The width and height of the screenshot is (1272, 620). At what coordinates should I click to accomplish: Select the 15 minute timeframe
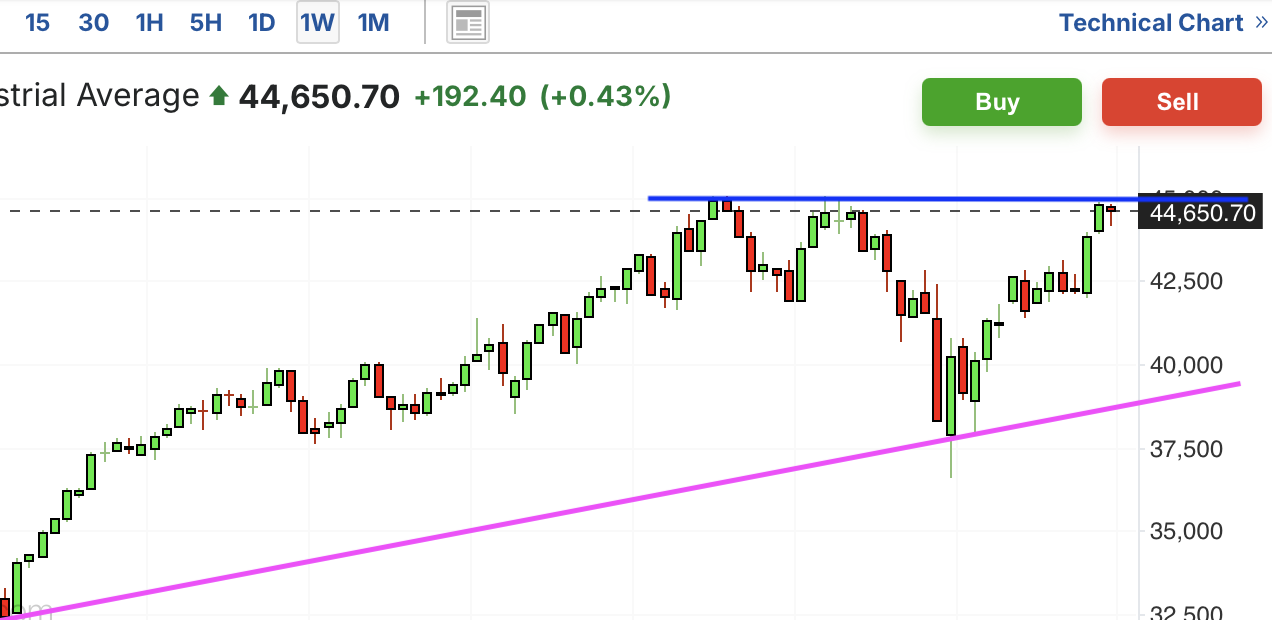37,22
